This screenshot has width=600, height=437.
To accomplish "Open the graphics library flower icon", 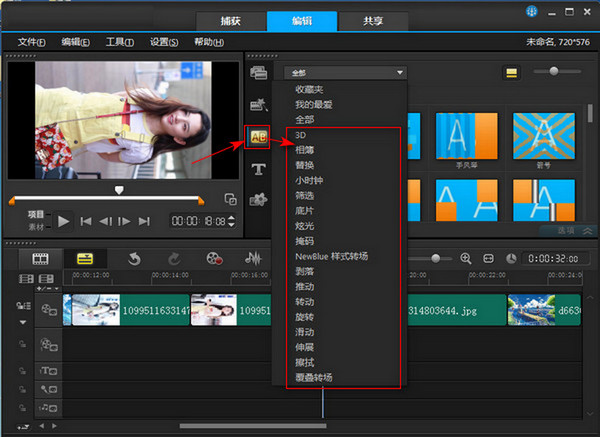I will 259,199.
